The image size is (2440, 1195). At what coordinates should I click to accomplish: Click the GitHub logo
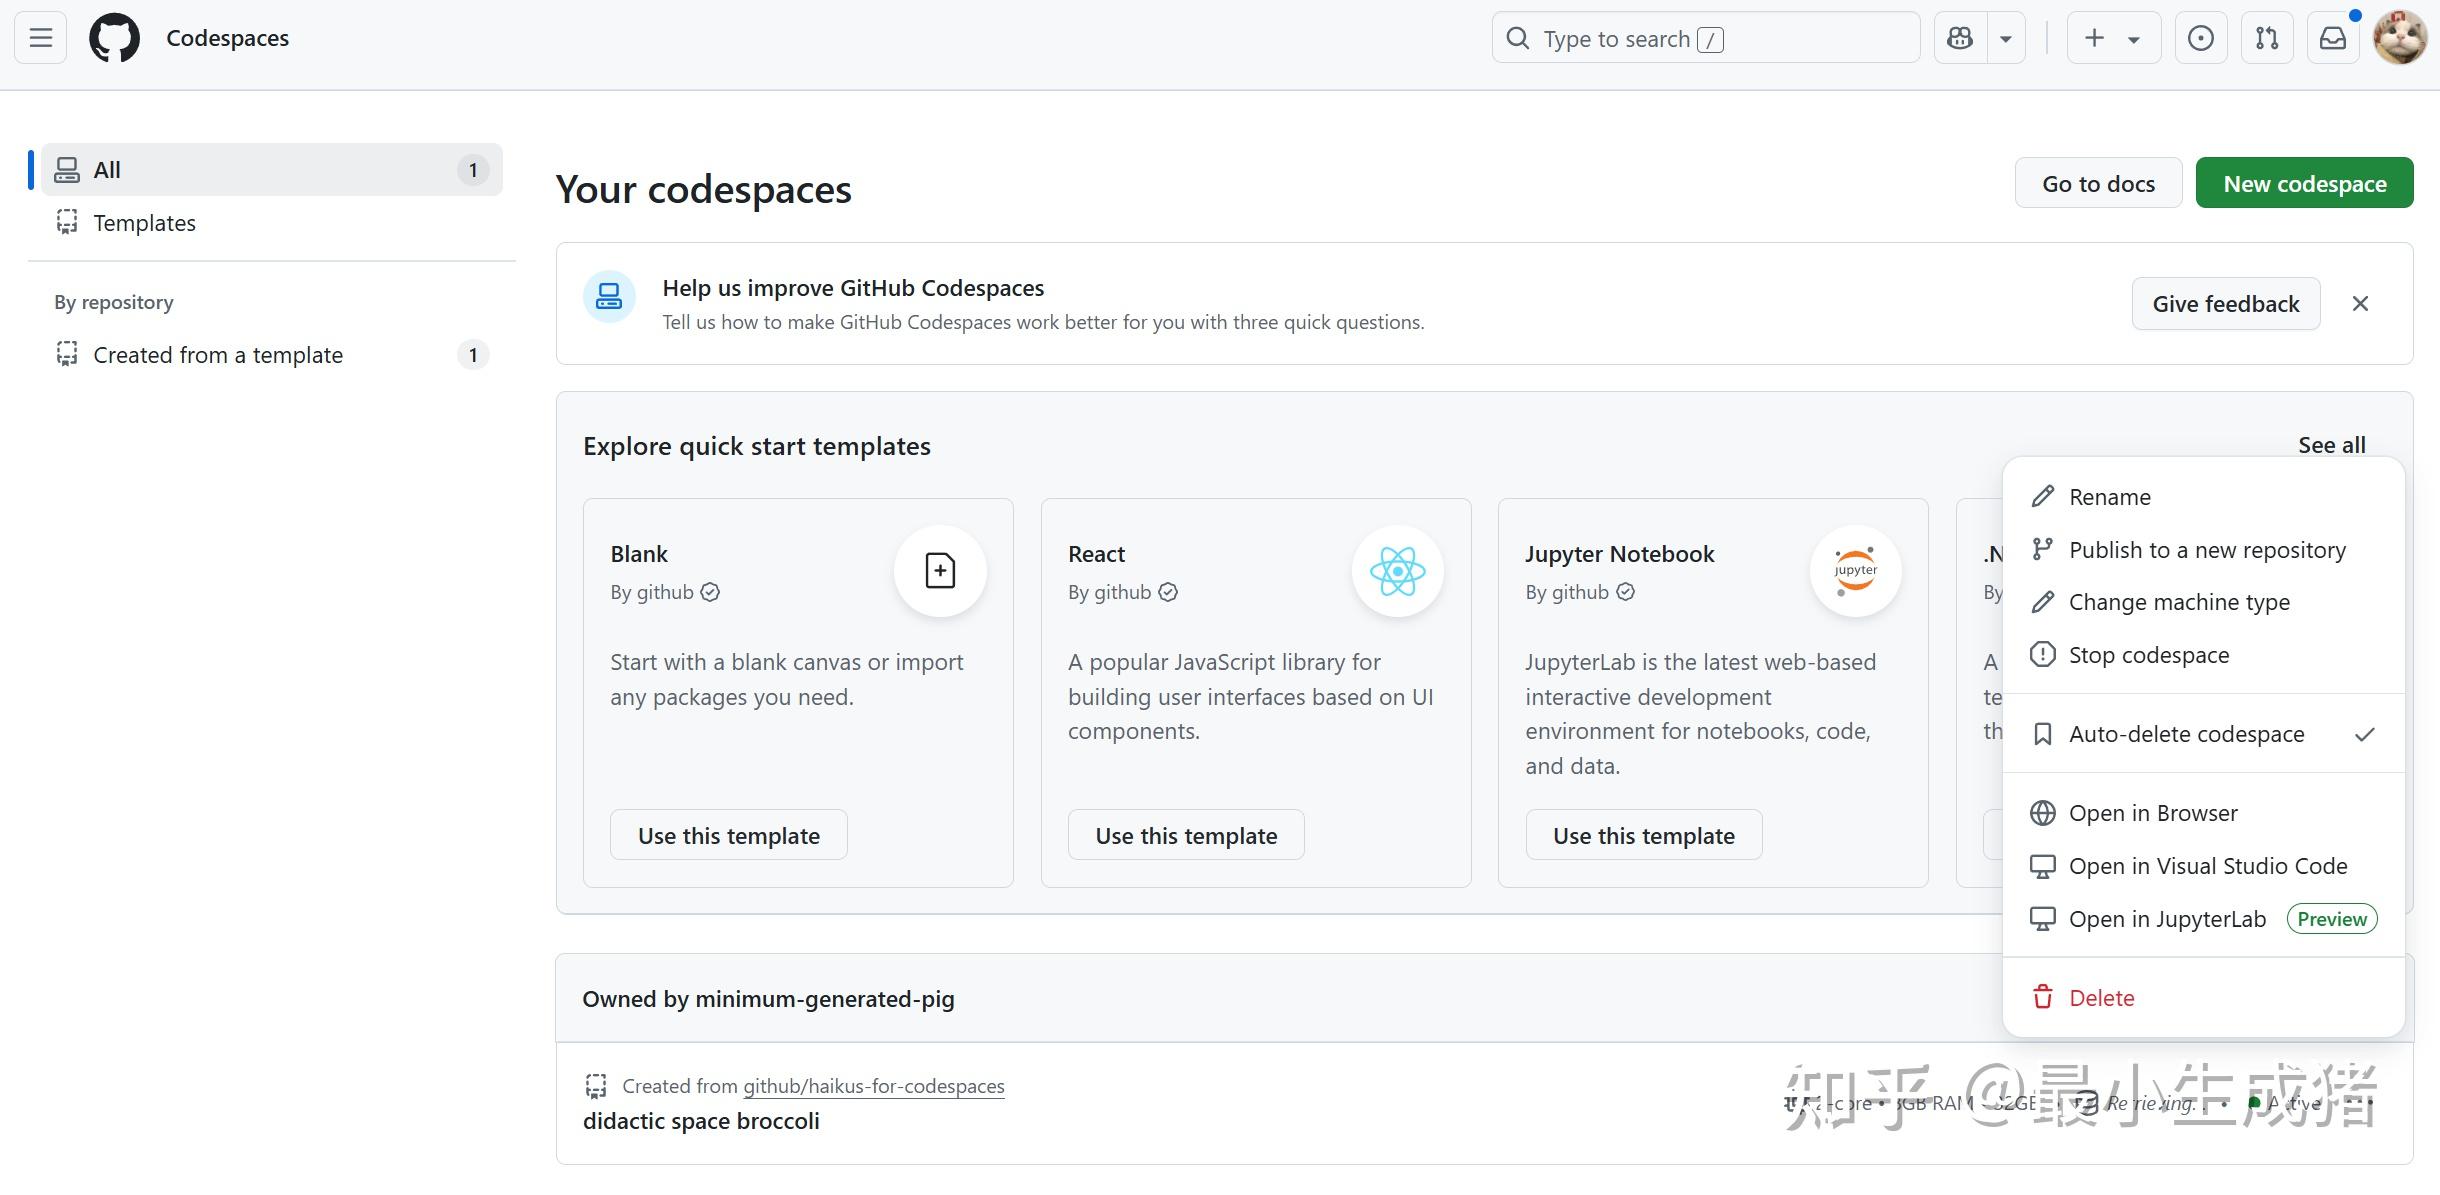click(114, 37)
